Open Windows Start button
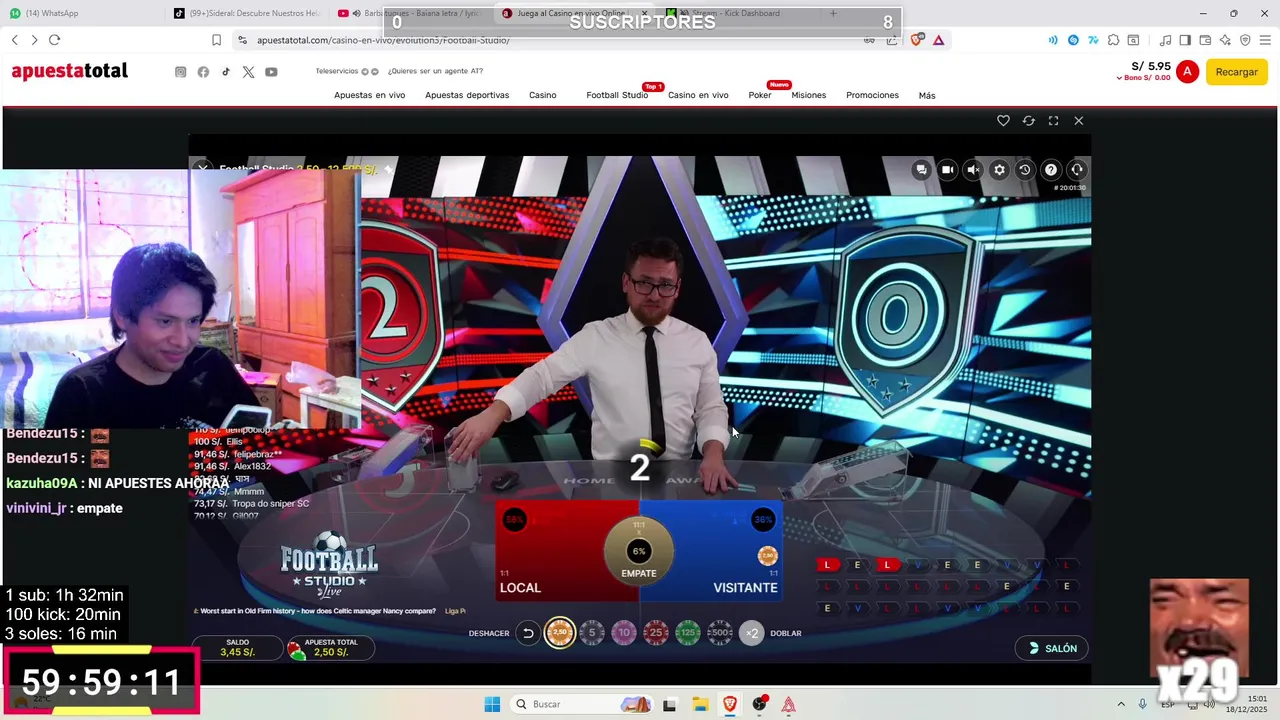This screenshot has width=1280, height=720. point(492,704)
